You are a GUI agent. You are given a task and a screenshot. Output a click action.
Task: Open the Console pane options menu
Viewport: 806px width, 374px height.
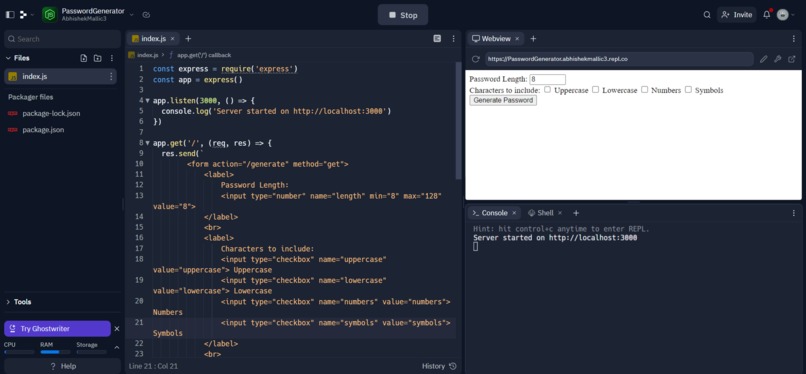pos(794,213)
